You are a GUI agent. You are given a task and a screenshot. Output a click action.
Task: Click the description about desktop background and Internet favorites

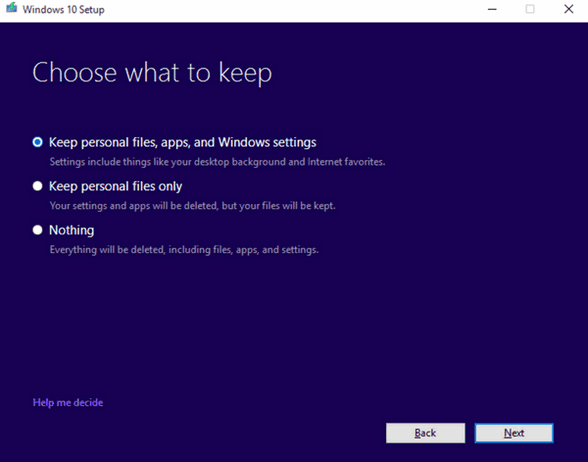218,162
